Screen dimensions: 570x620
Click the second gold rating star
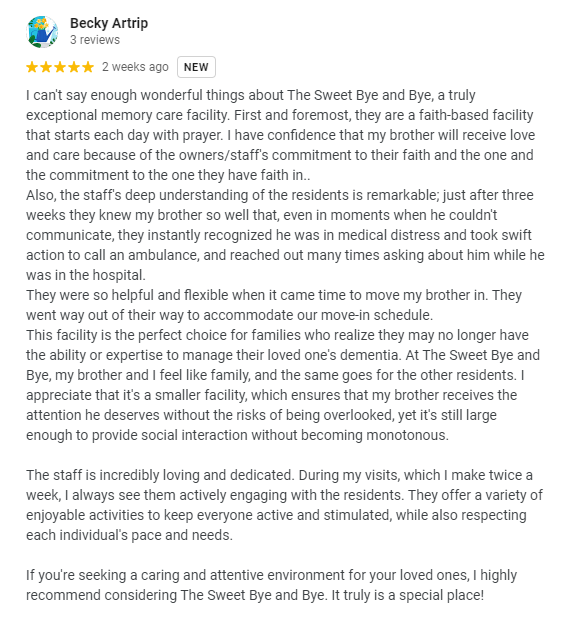tap(46, 67)
